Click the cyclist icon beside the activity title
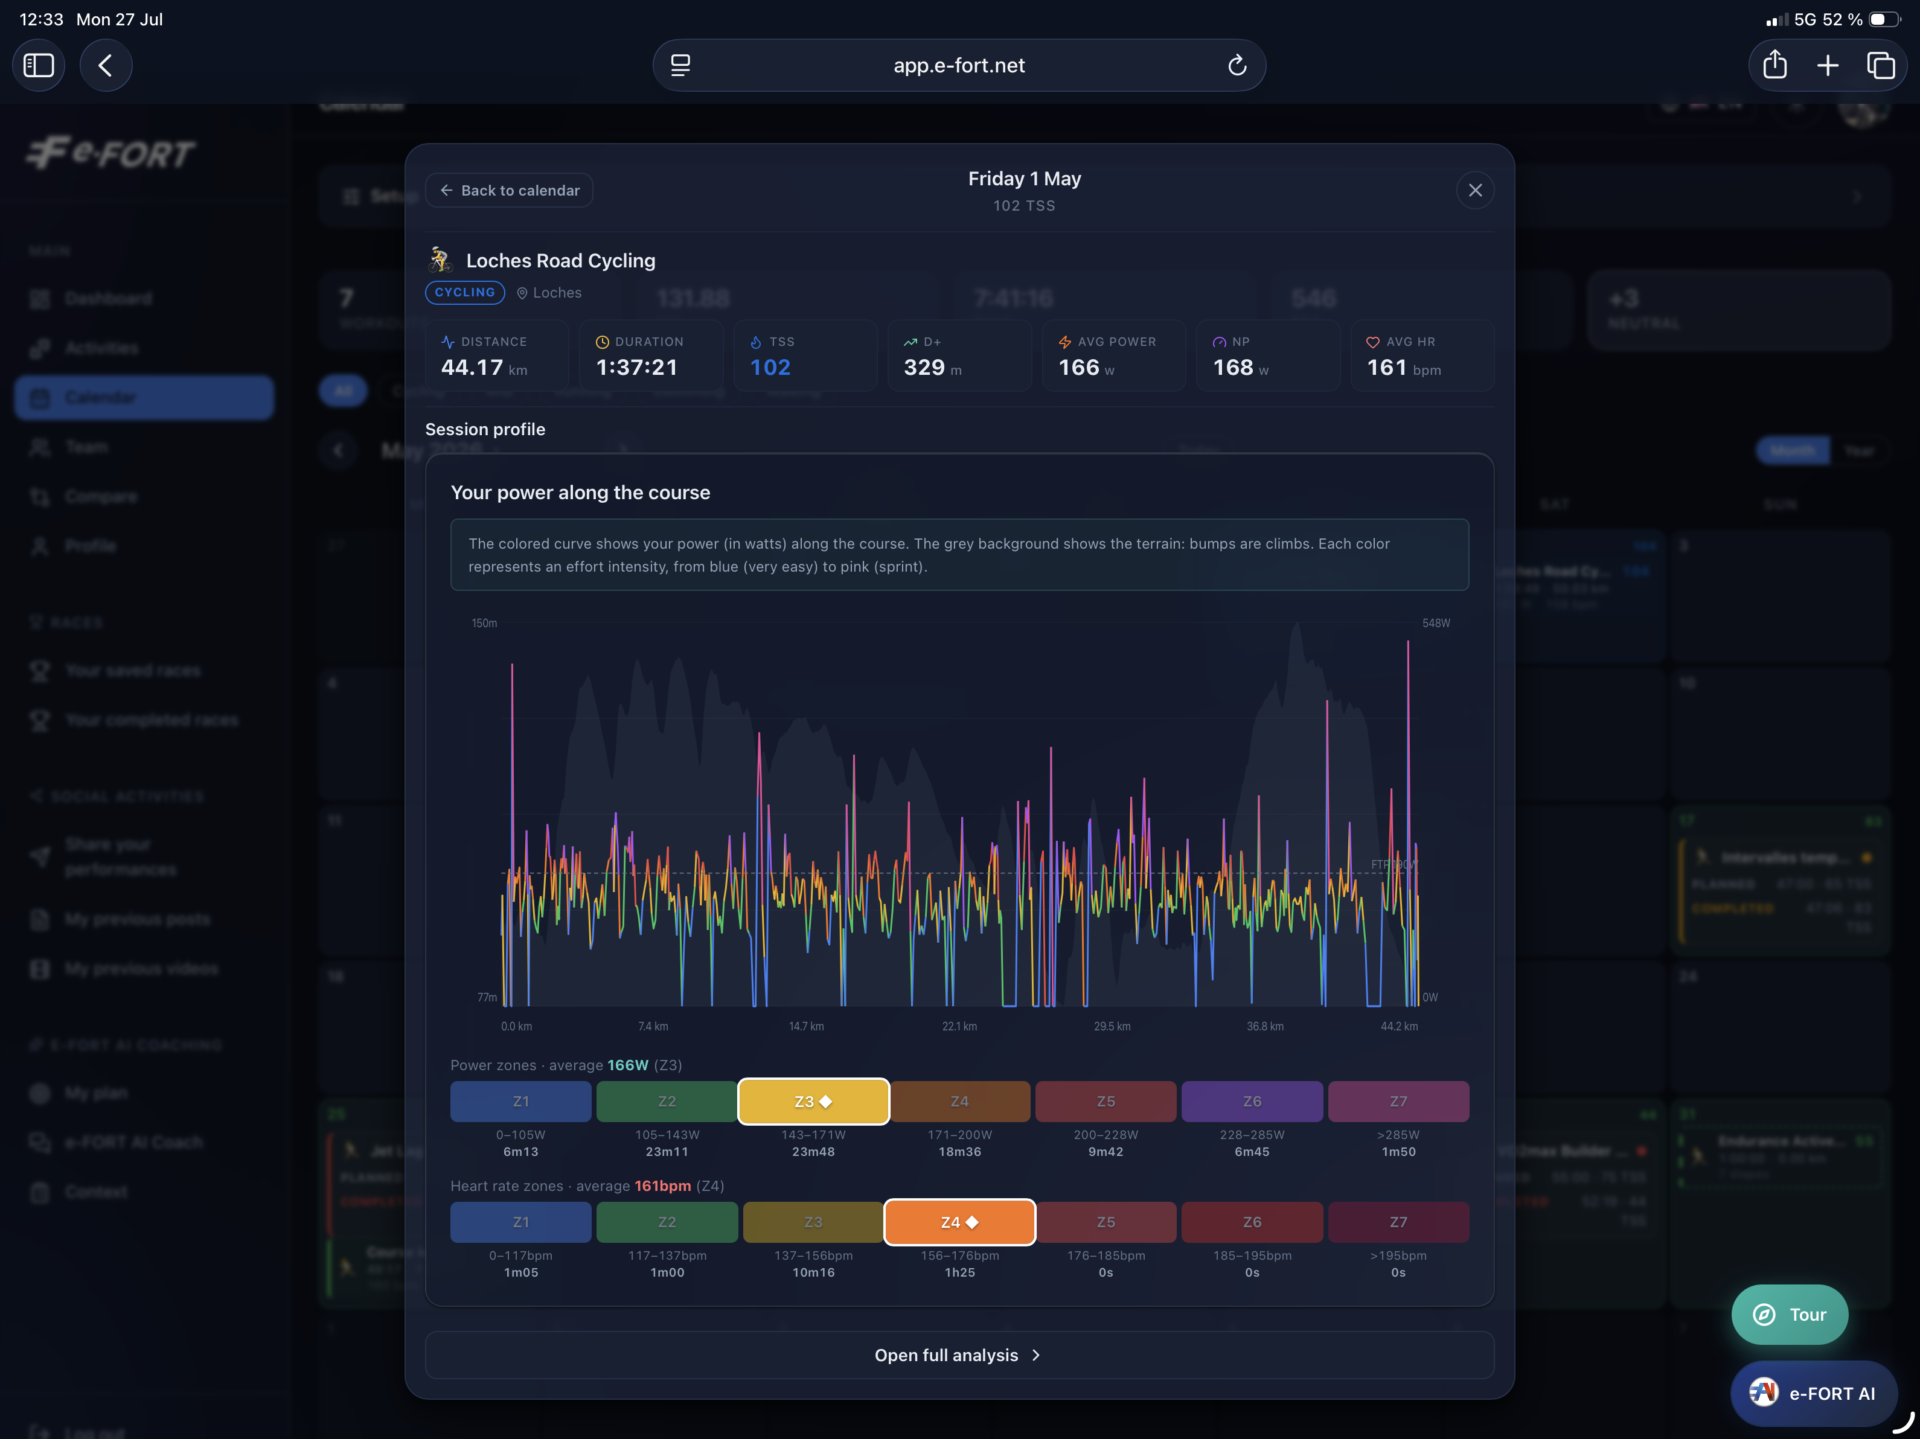The height and width of the screenshot is (1439, 1920). pyautogui.click(x=440, y=260)
